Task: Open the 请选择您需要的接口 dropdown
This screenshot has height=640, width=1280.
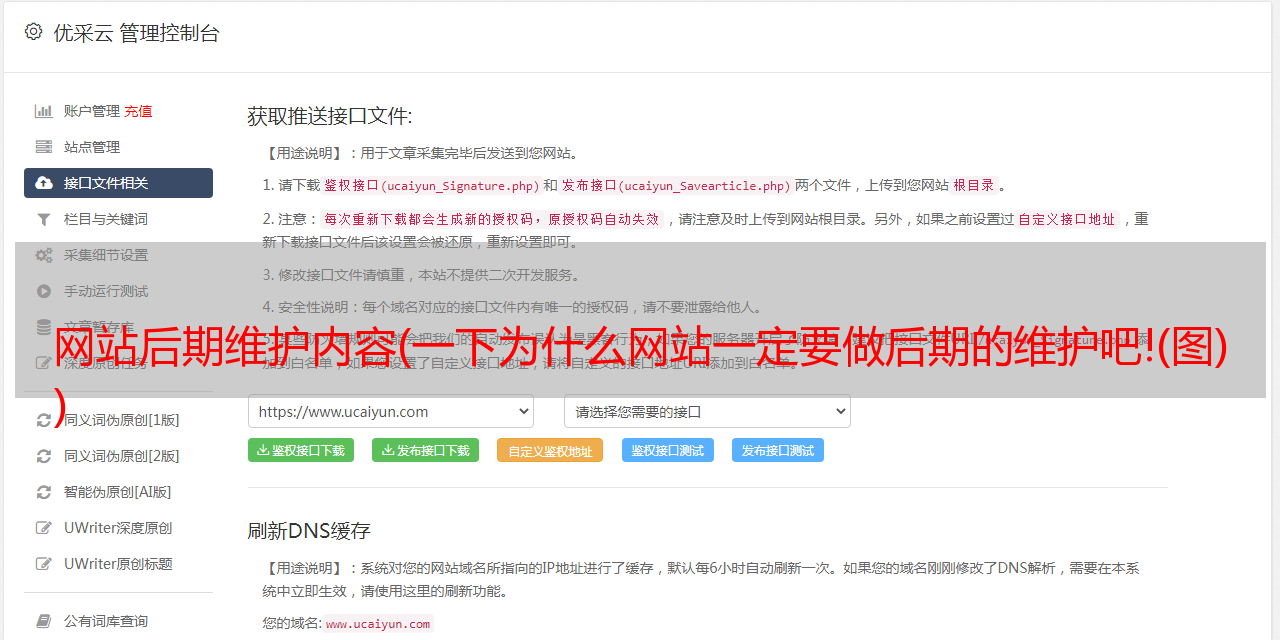Action: (707, 411)
